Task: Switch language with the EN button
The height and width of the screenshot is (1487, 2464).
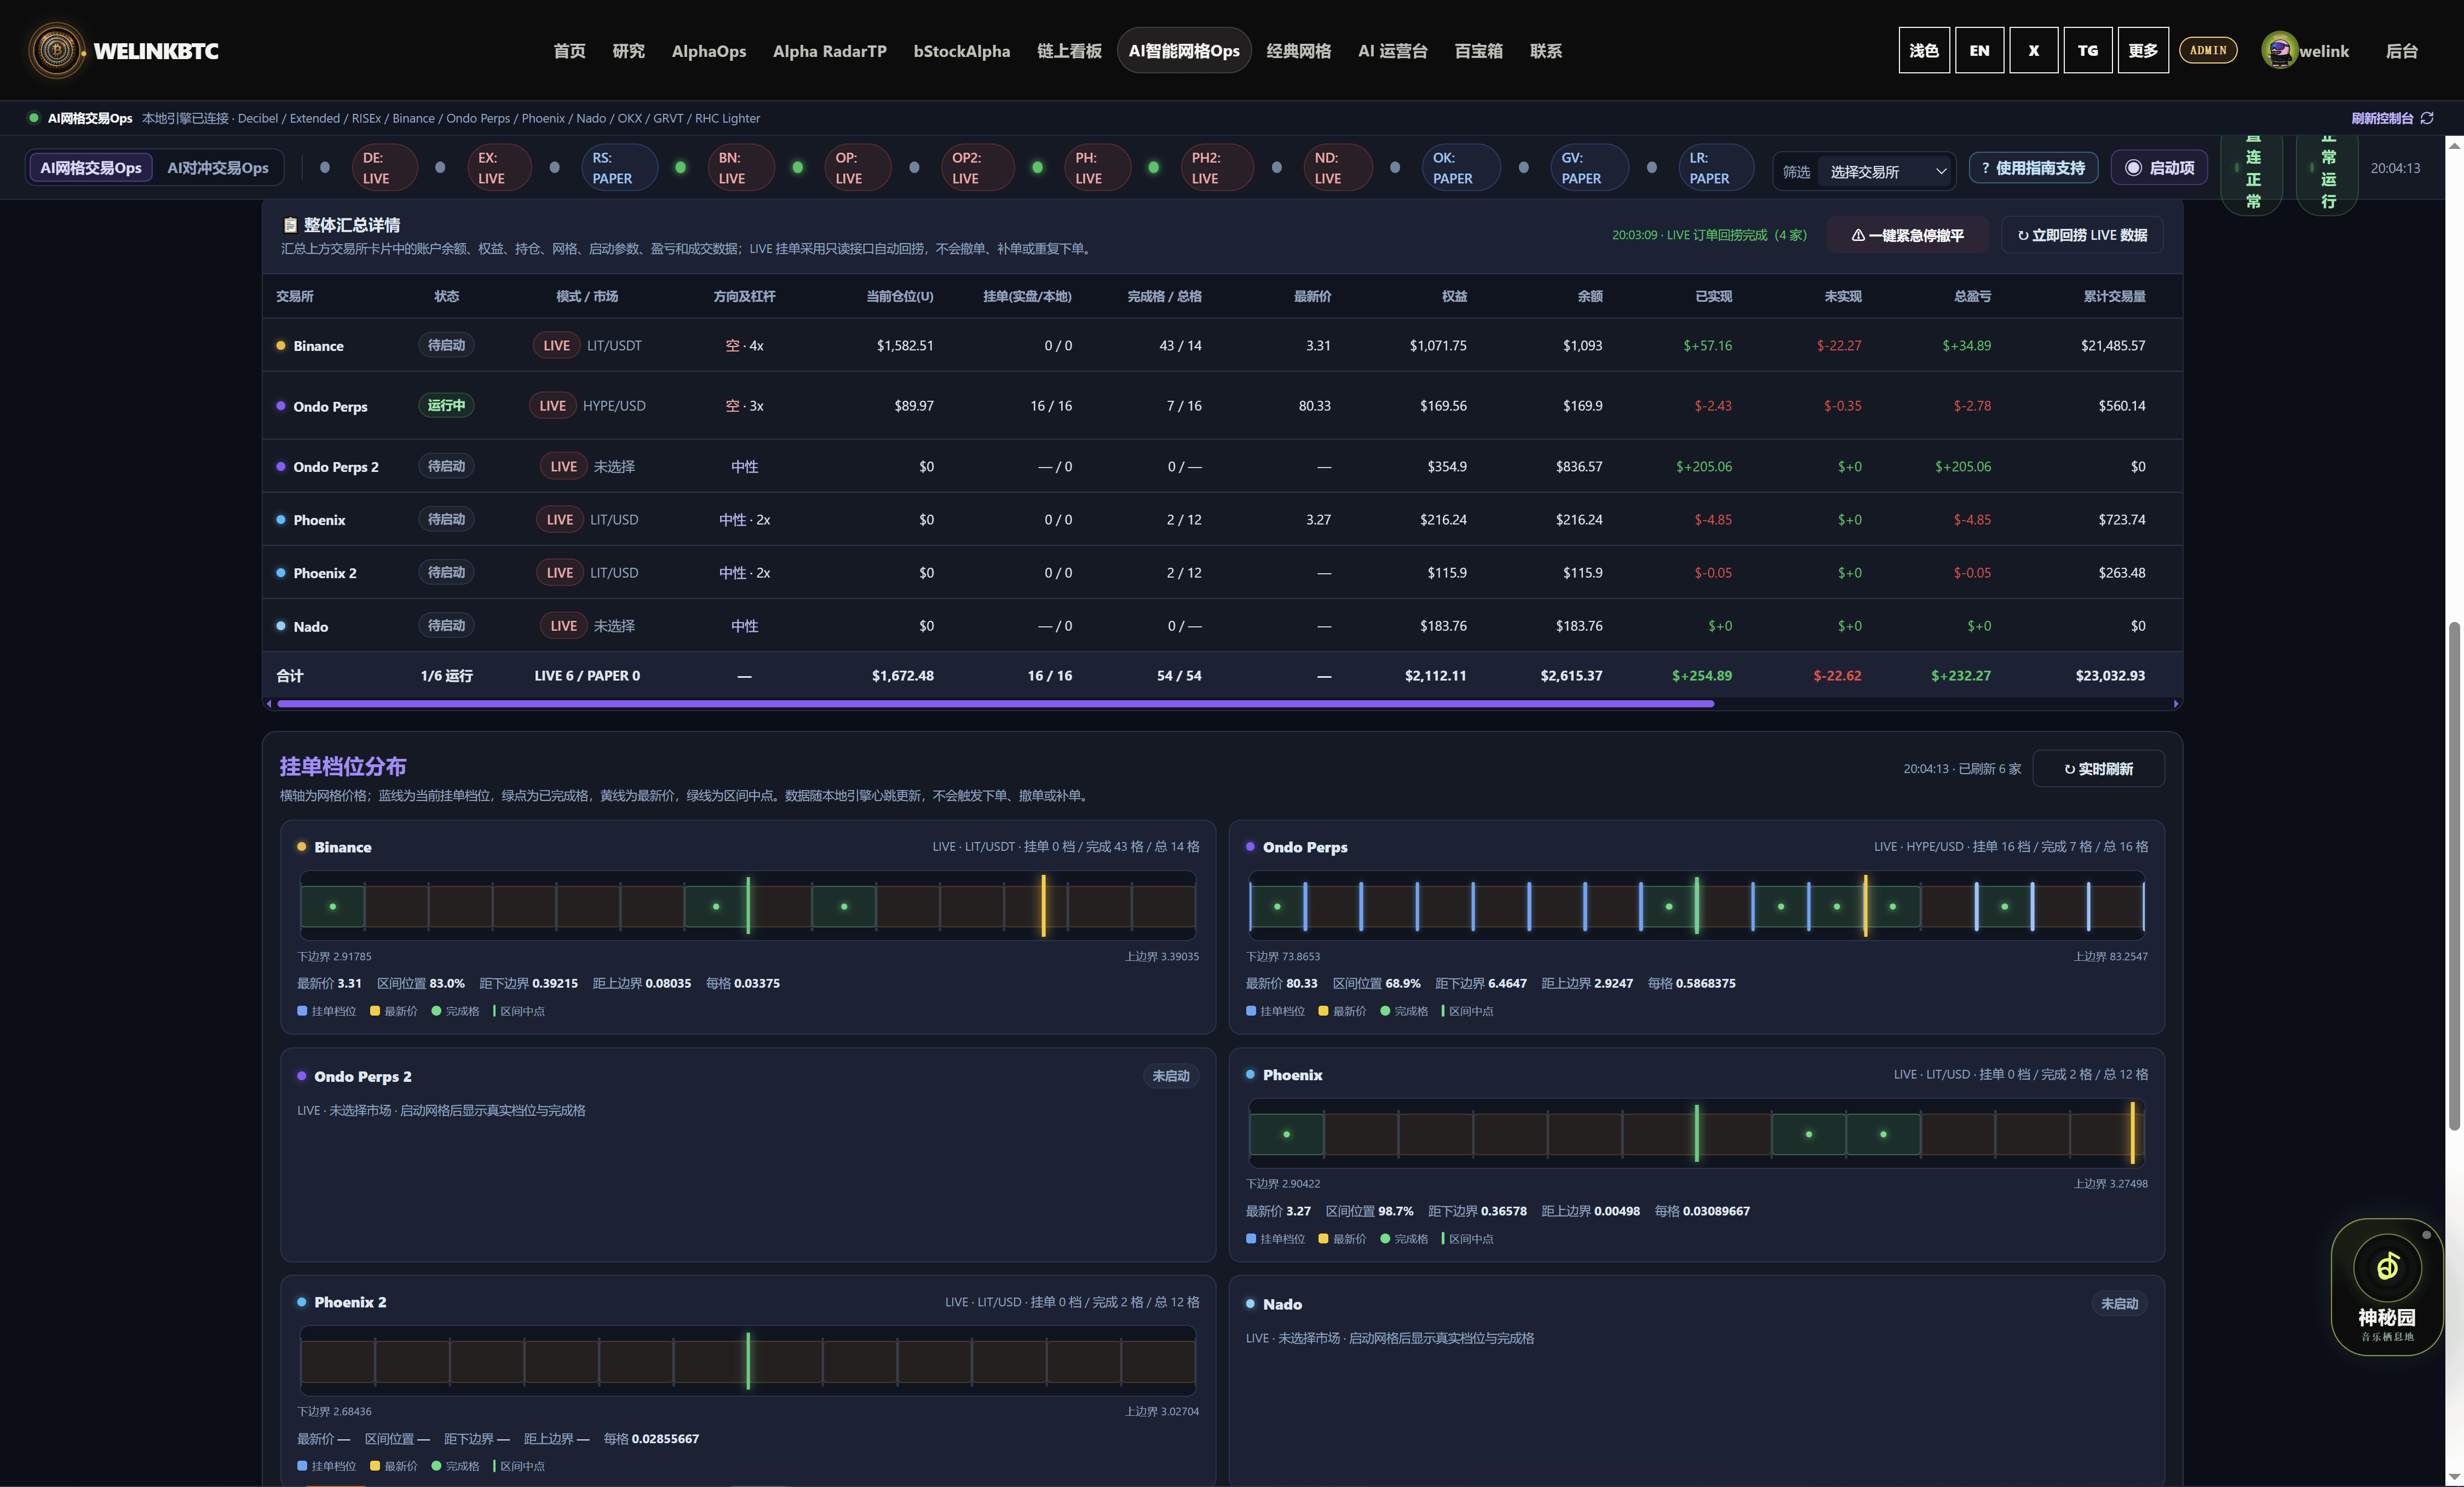Action: point(1979,50)
